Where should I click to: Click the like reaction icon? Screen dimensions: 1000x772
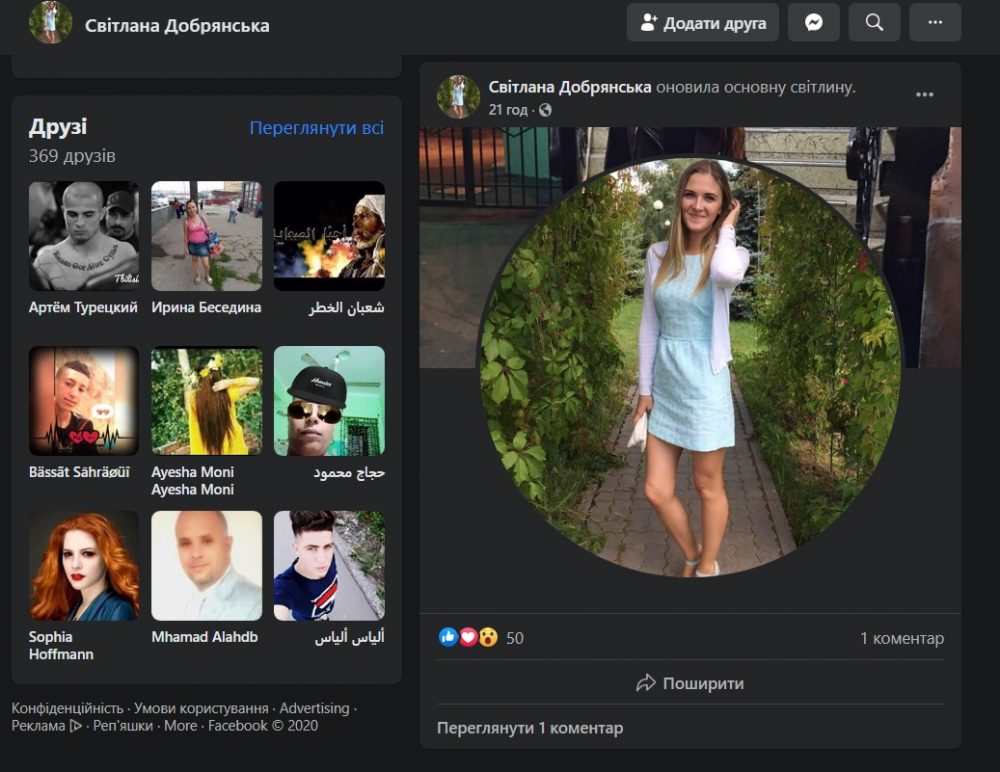coord(448,637)
